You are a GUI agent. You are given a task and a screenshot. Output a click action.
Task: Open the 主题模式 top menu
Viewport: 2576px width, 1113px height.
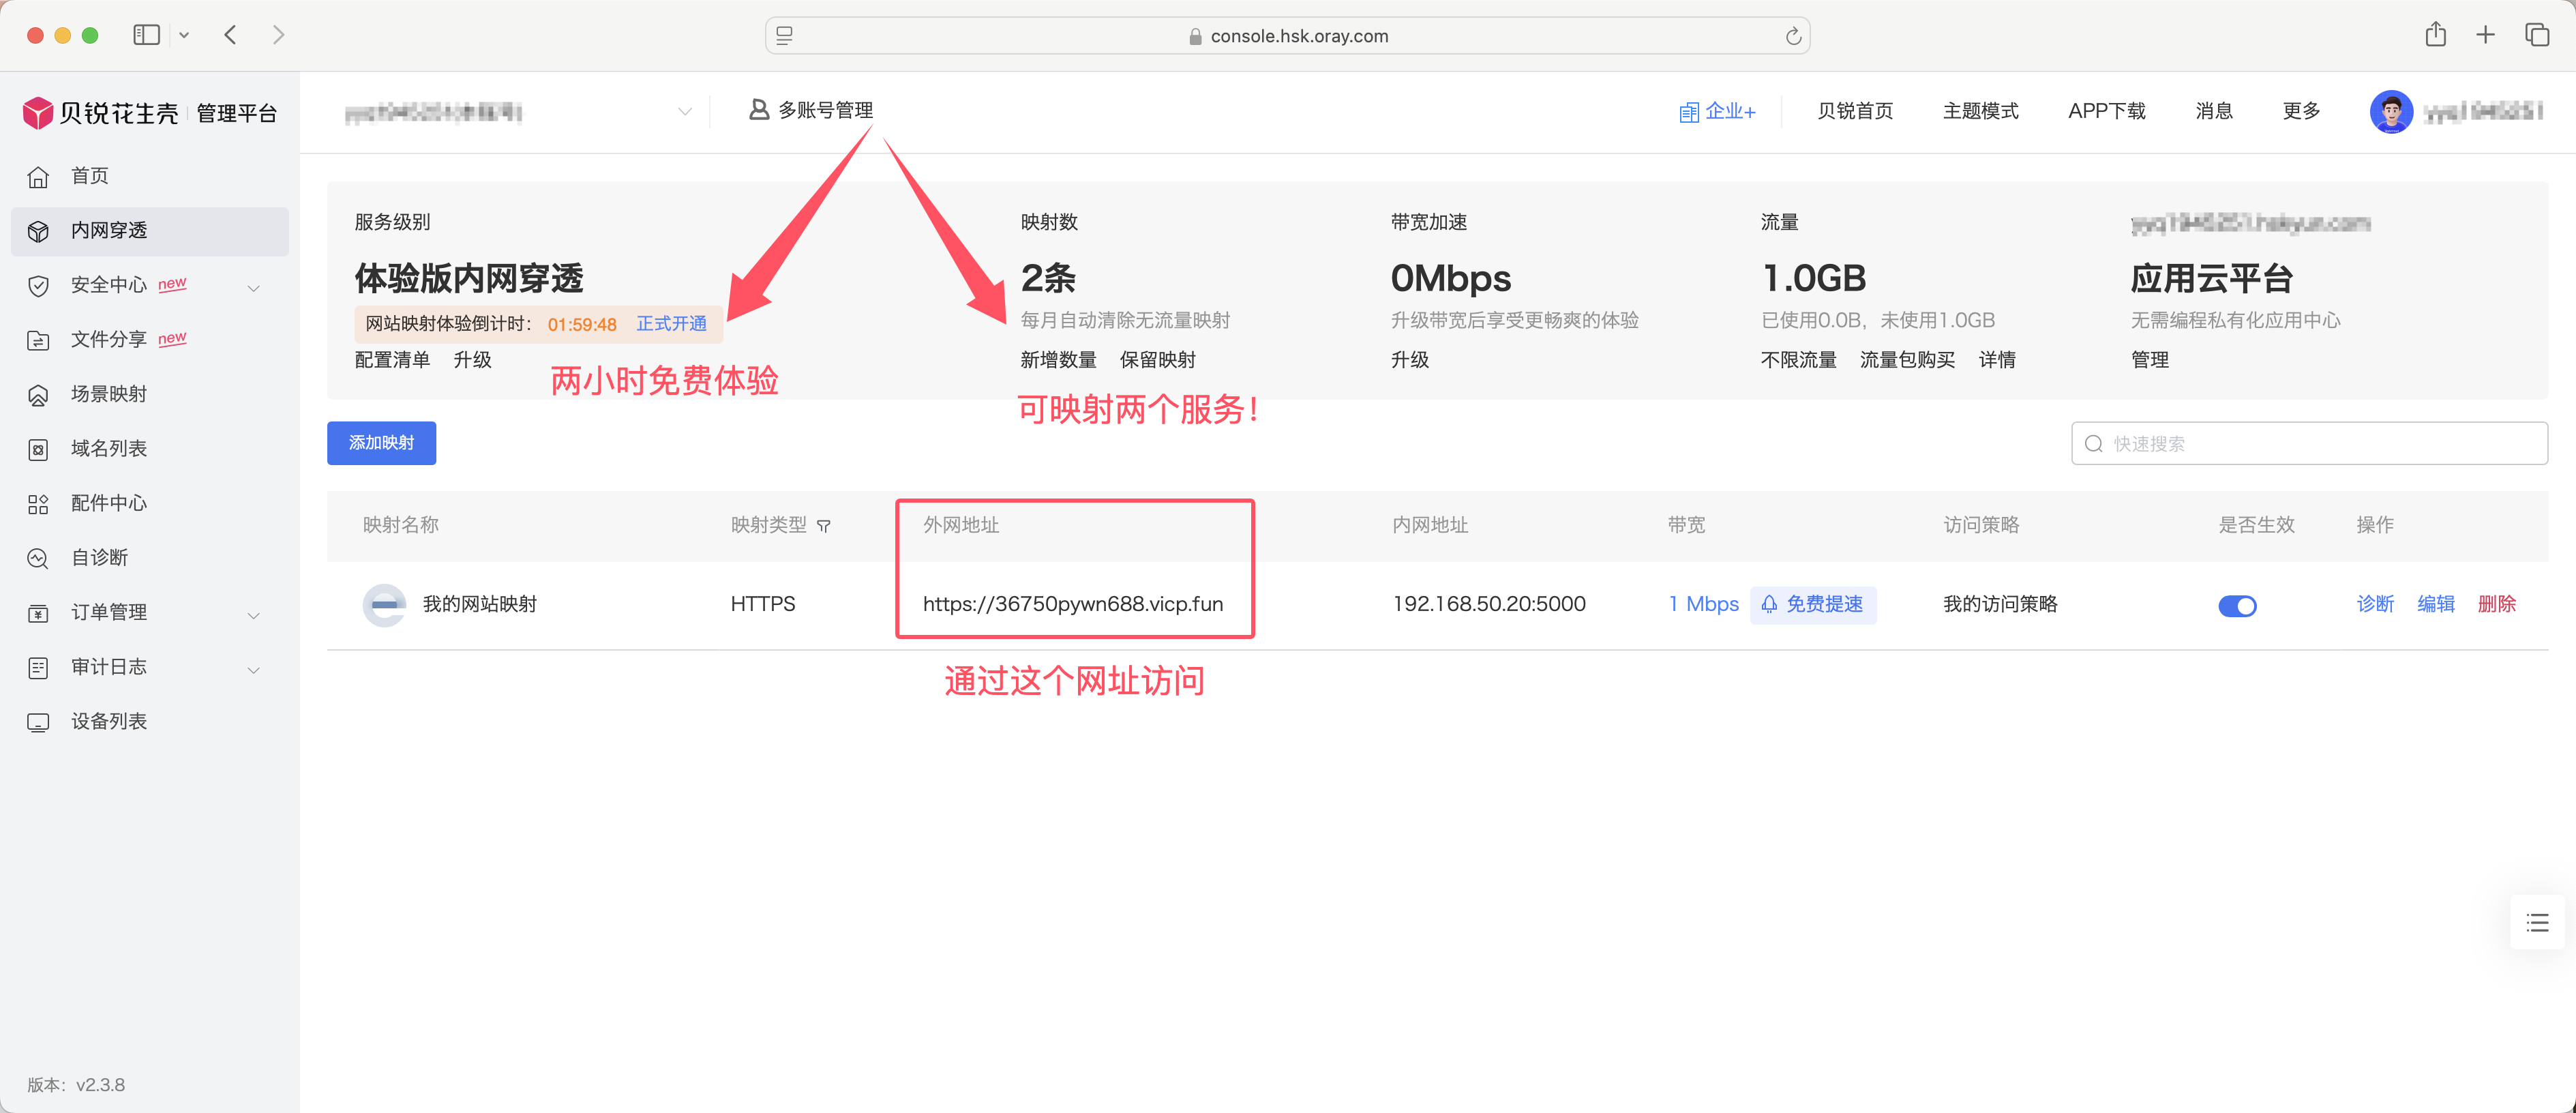(x=1980, y=111)
